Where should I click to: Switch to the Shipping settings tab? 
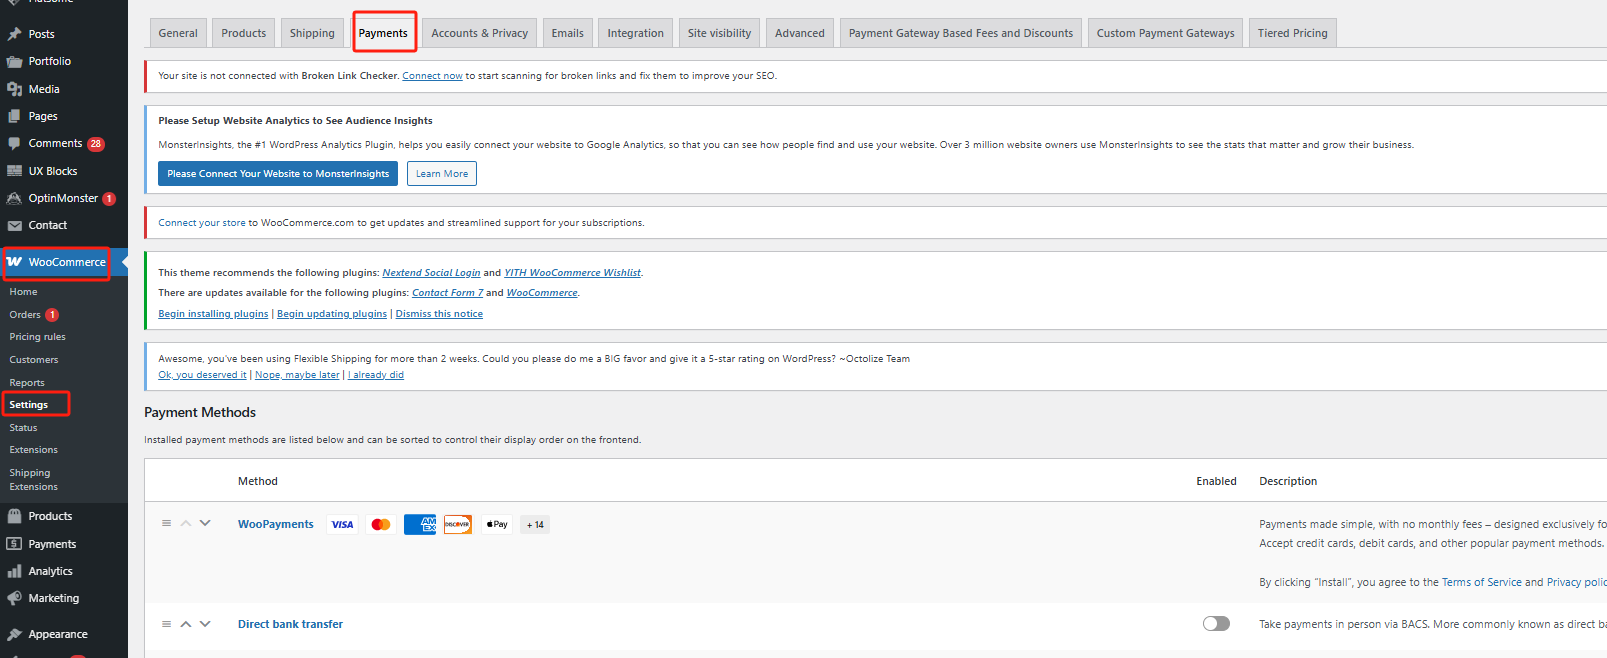312,33
